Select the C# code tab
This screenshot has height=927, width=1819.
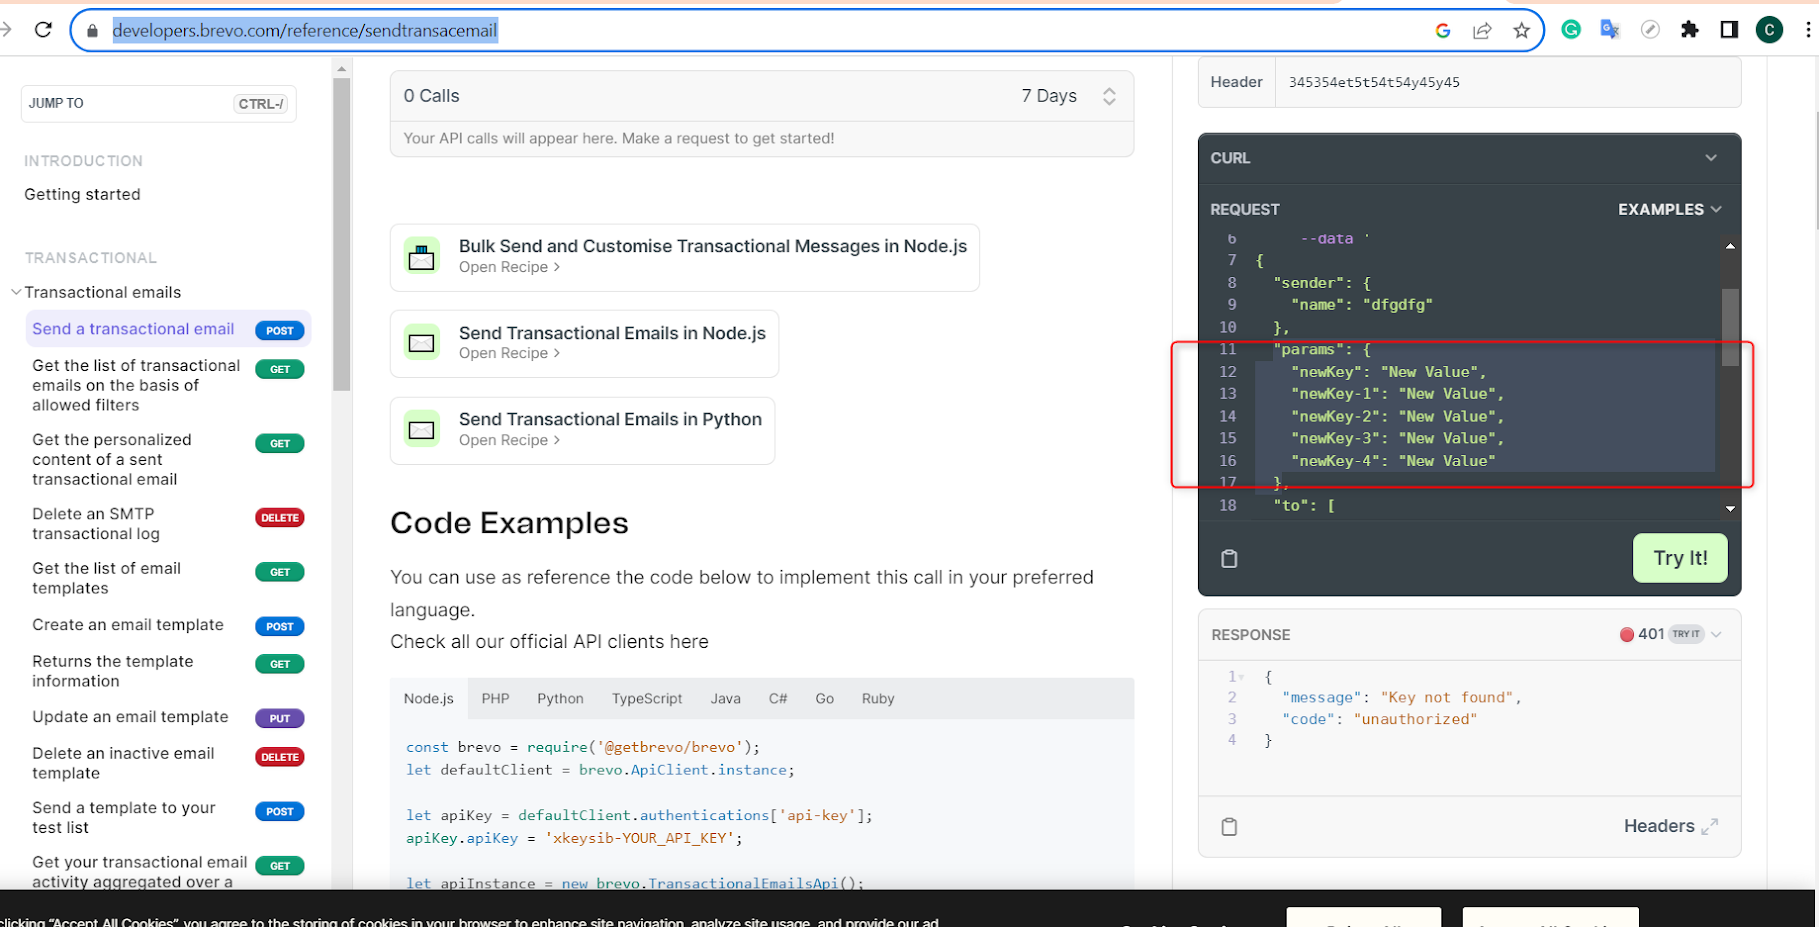778,698
